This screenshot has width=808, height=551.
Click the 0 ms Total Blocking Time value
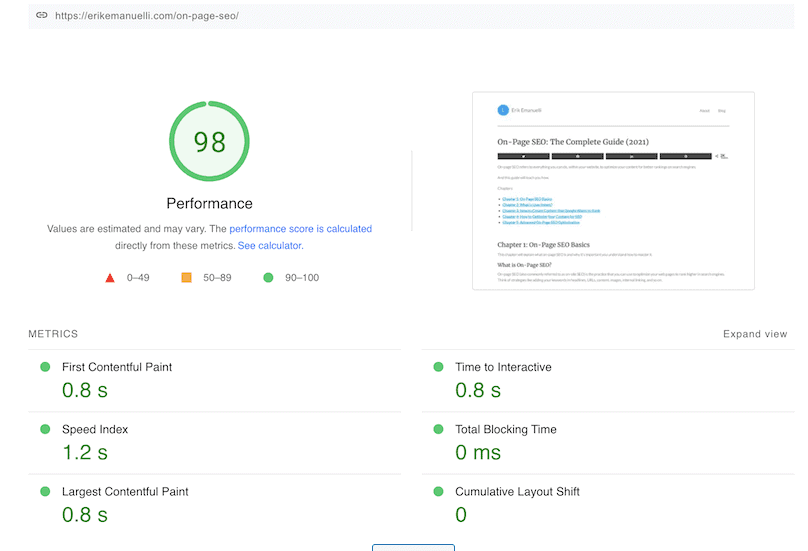coord(478,453)
